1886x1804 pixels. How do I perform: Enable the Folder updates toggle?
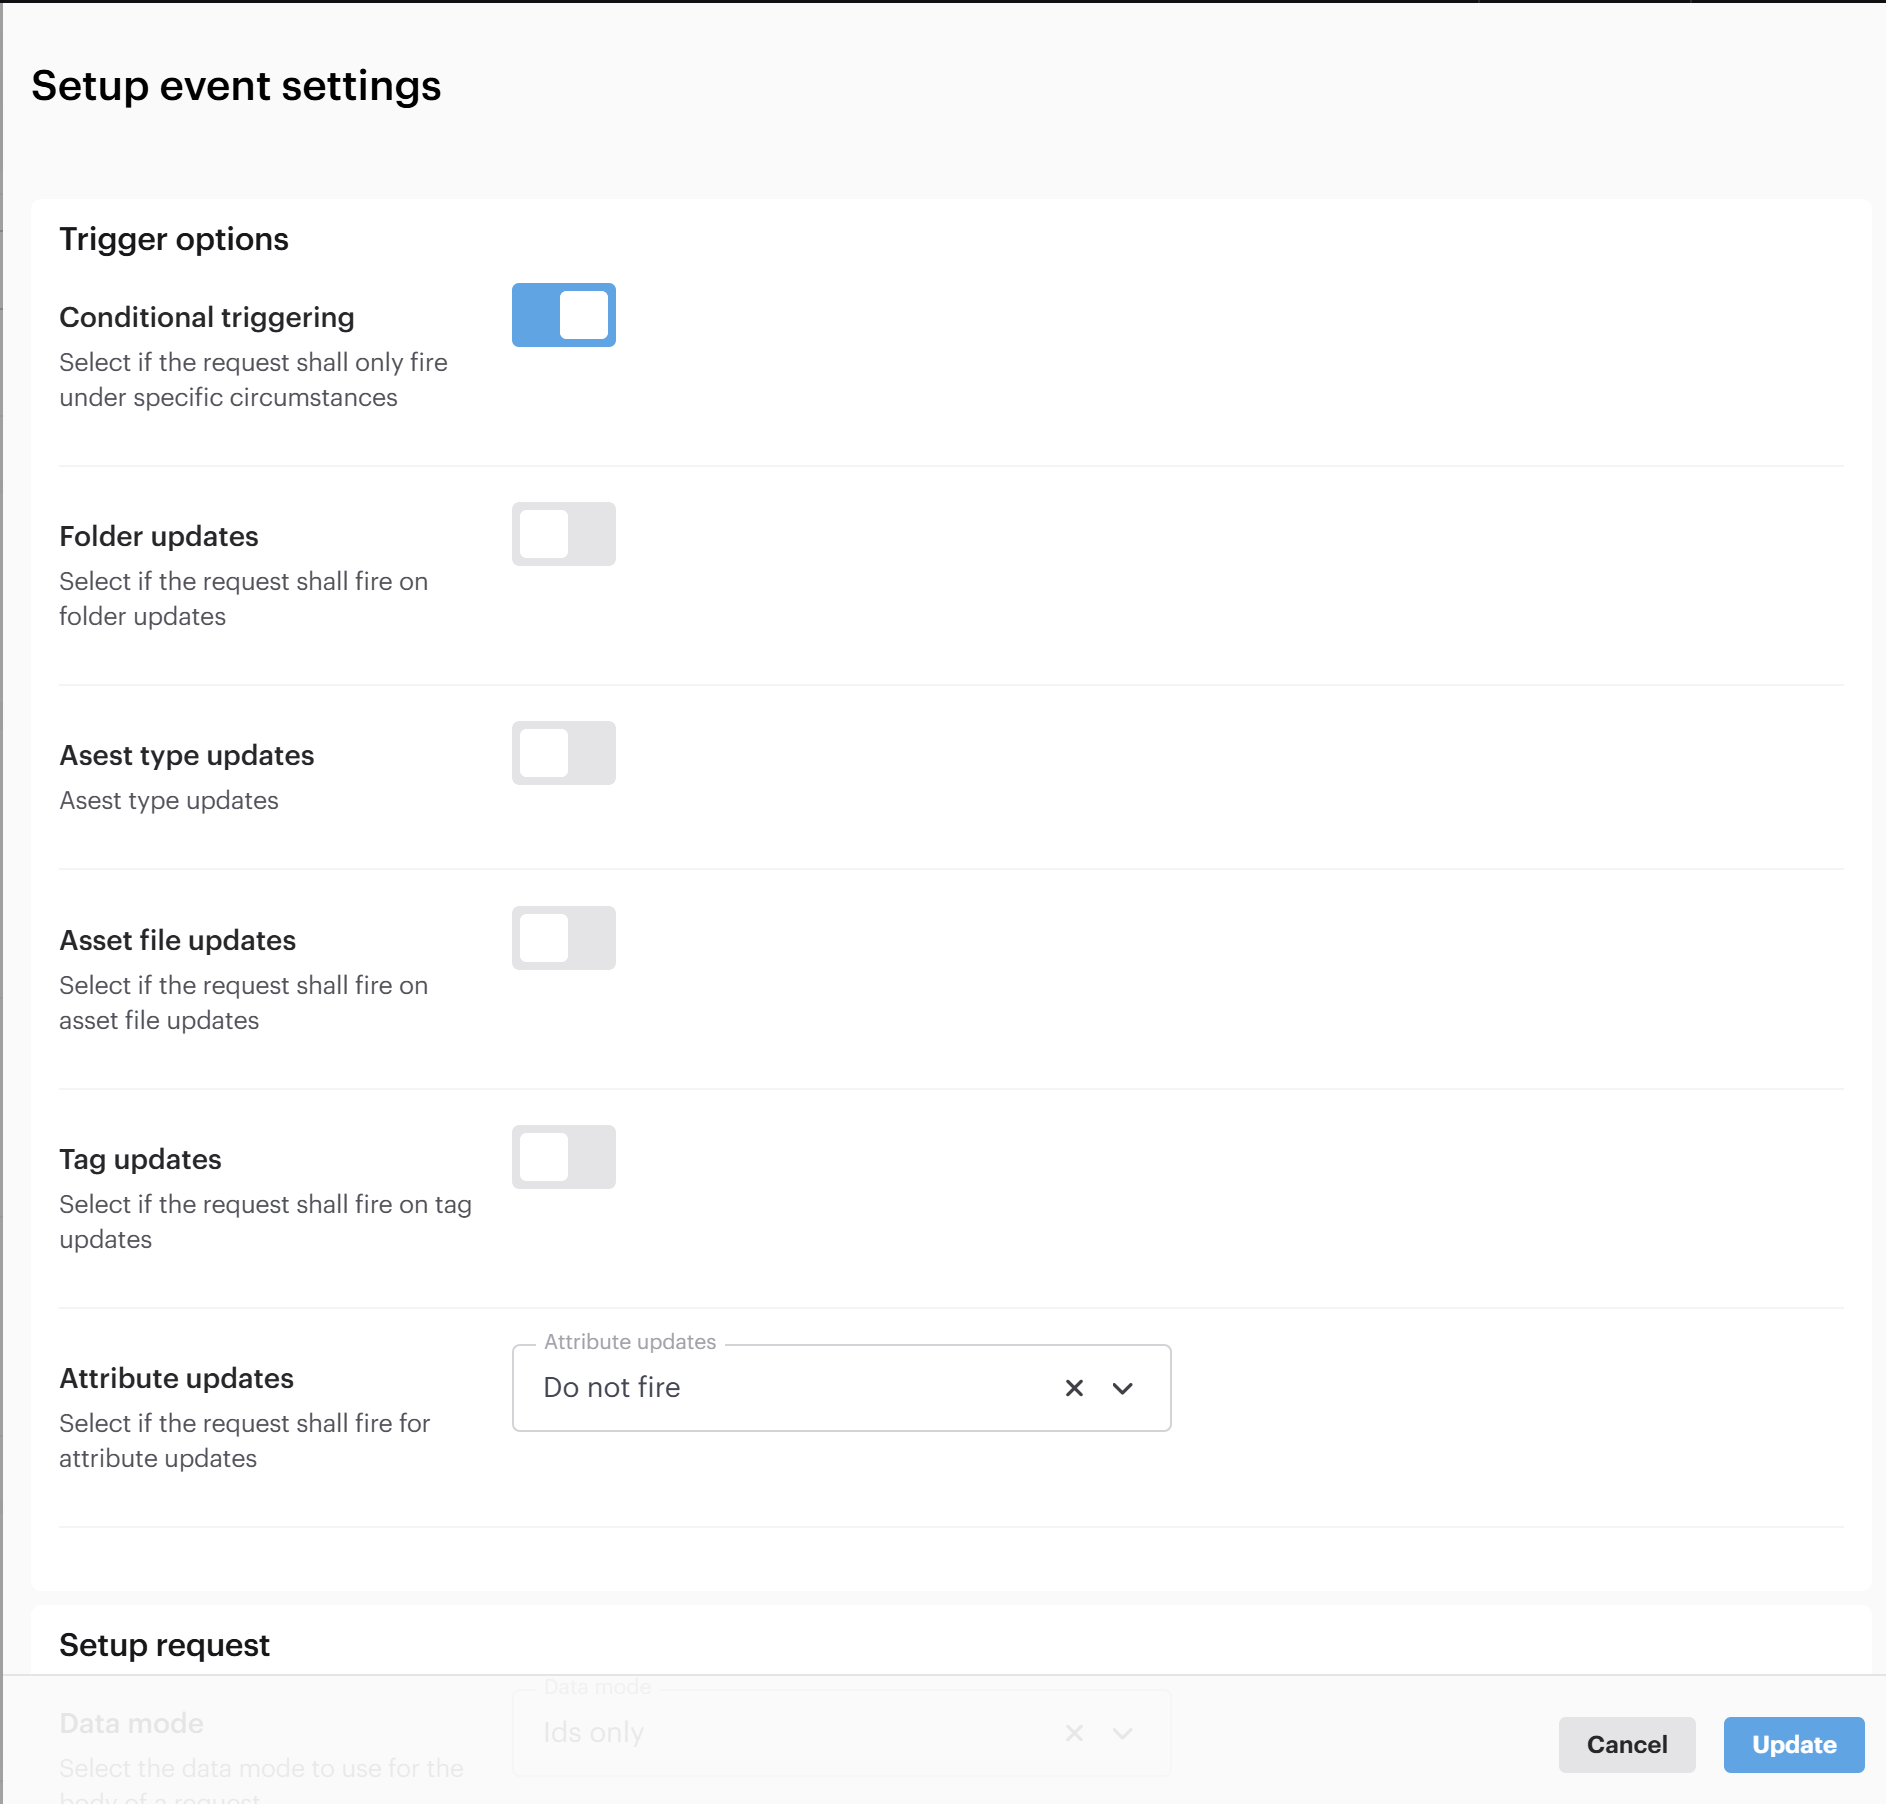564,534
